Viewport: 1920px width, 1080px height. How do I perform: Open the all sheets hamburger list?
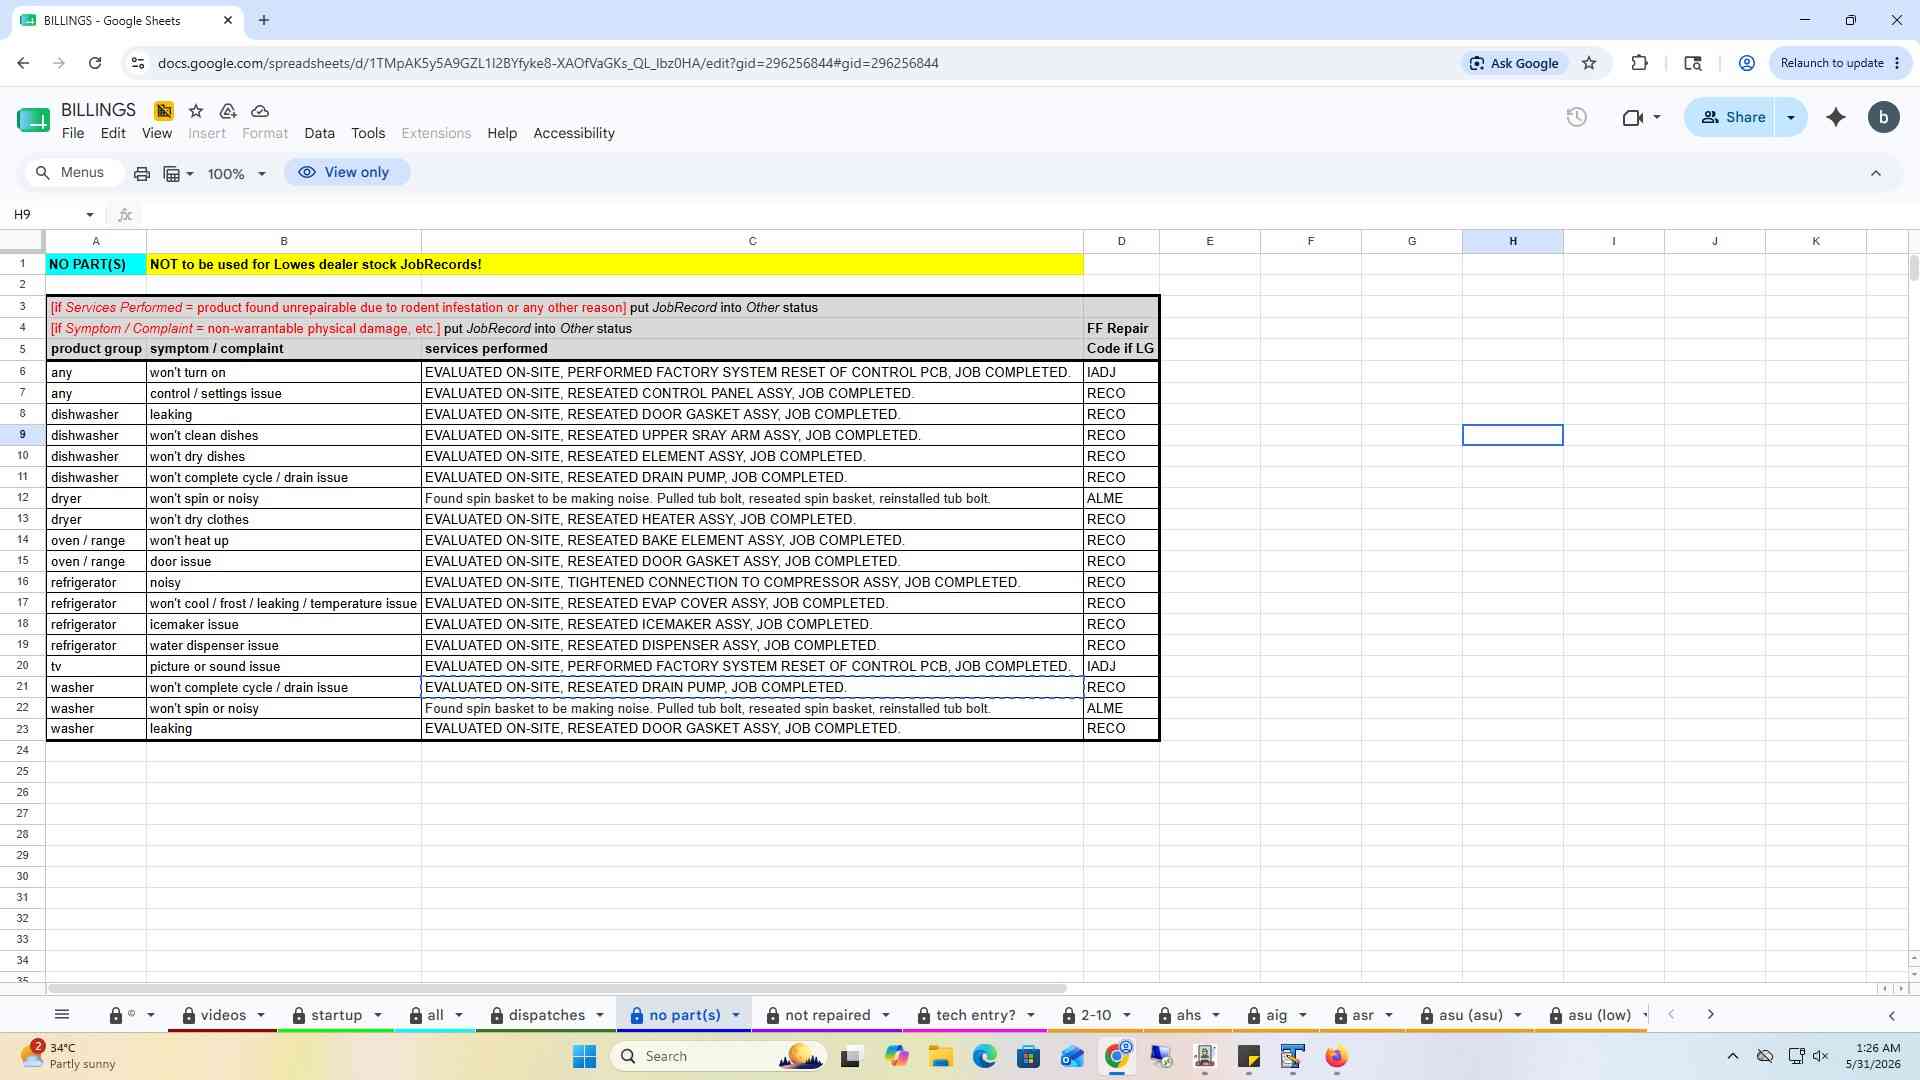click(x=62, y=1015)
